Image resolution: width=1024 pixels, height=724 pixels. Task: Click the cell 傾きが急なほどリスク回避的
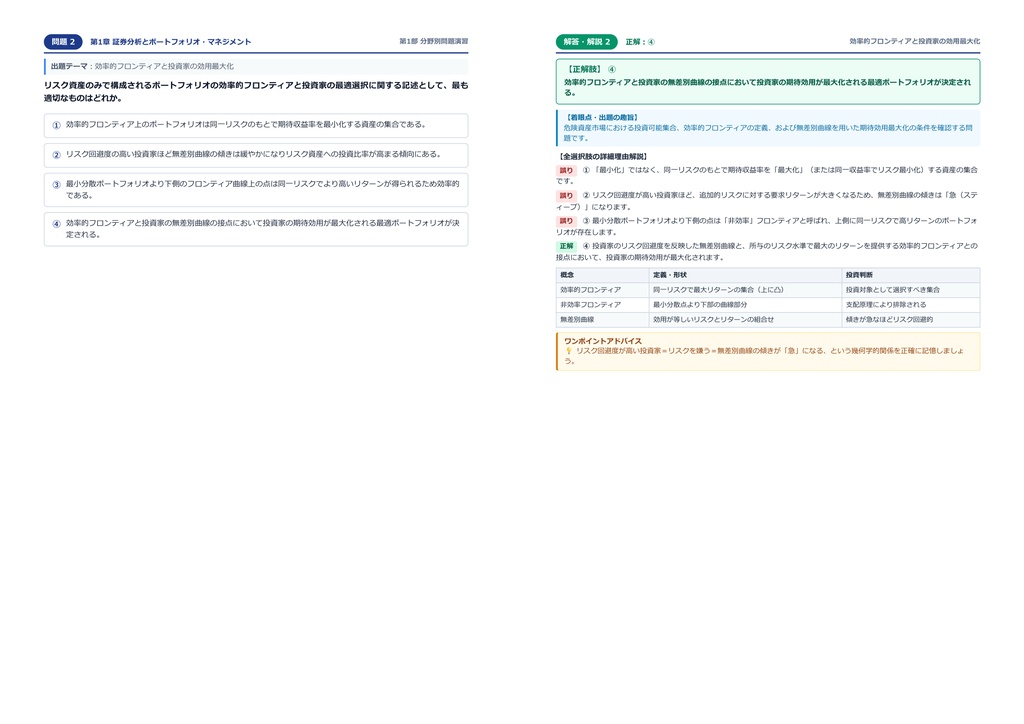click(911, 320)
